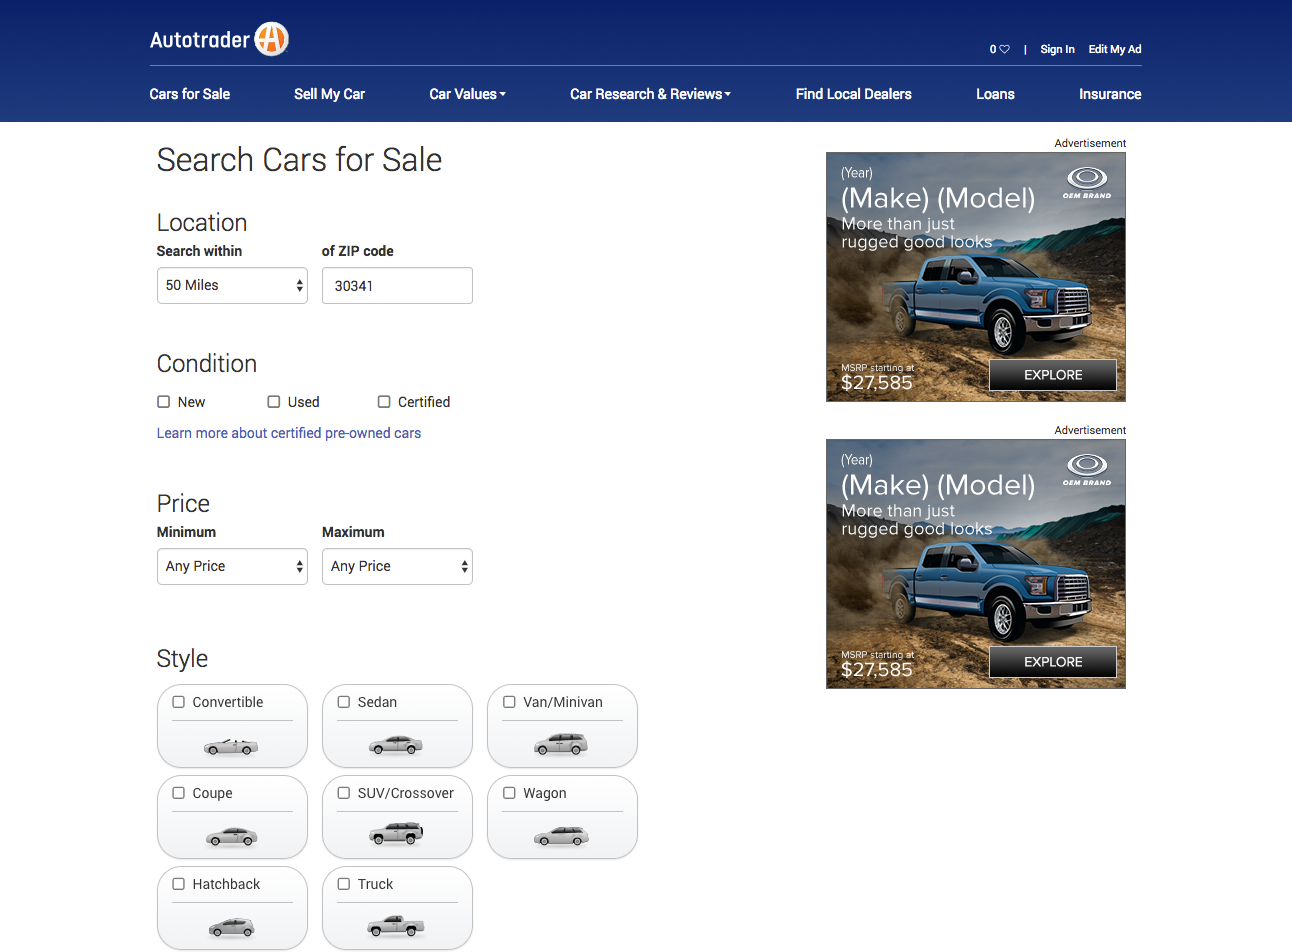
Task: Click the second truck advertisement image
Action: [976, 564]
